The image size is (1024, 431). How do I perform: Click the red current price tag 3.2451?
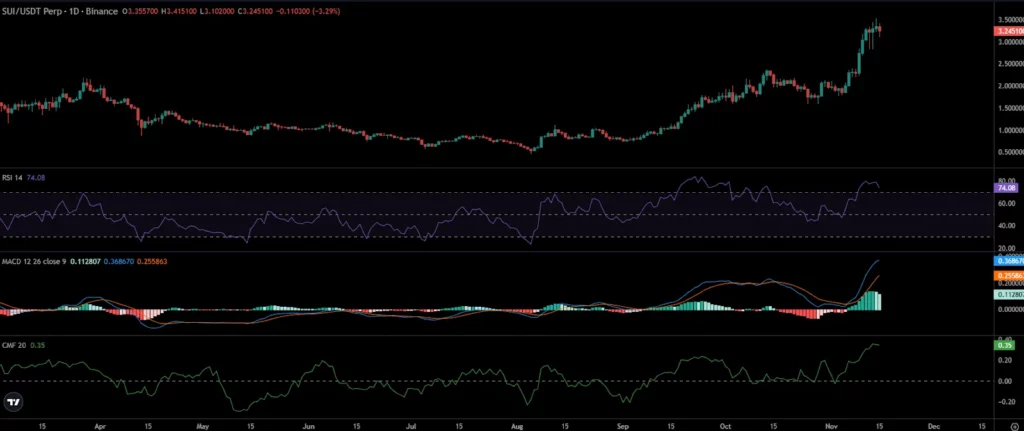tap(1008, 31)
